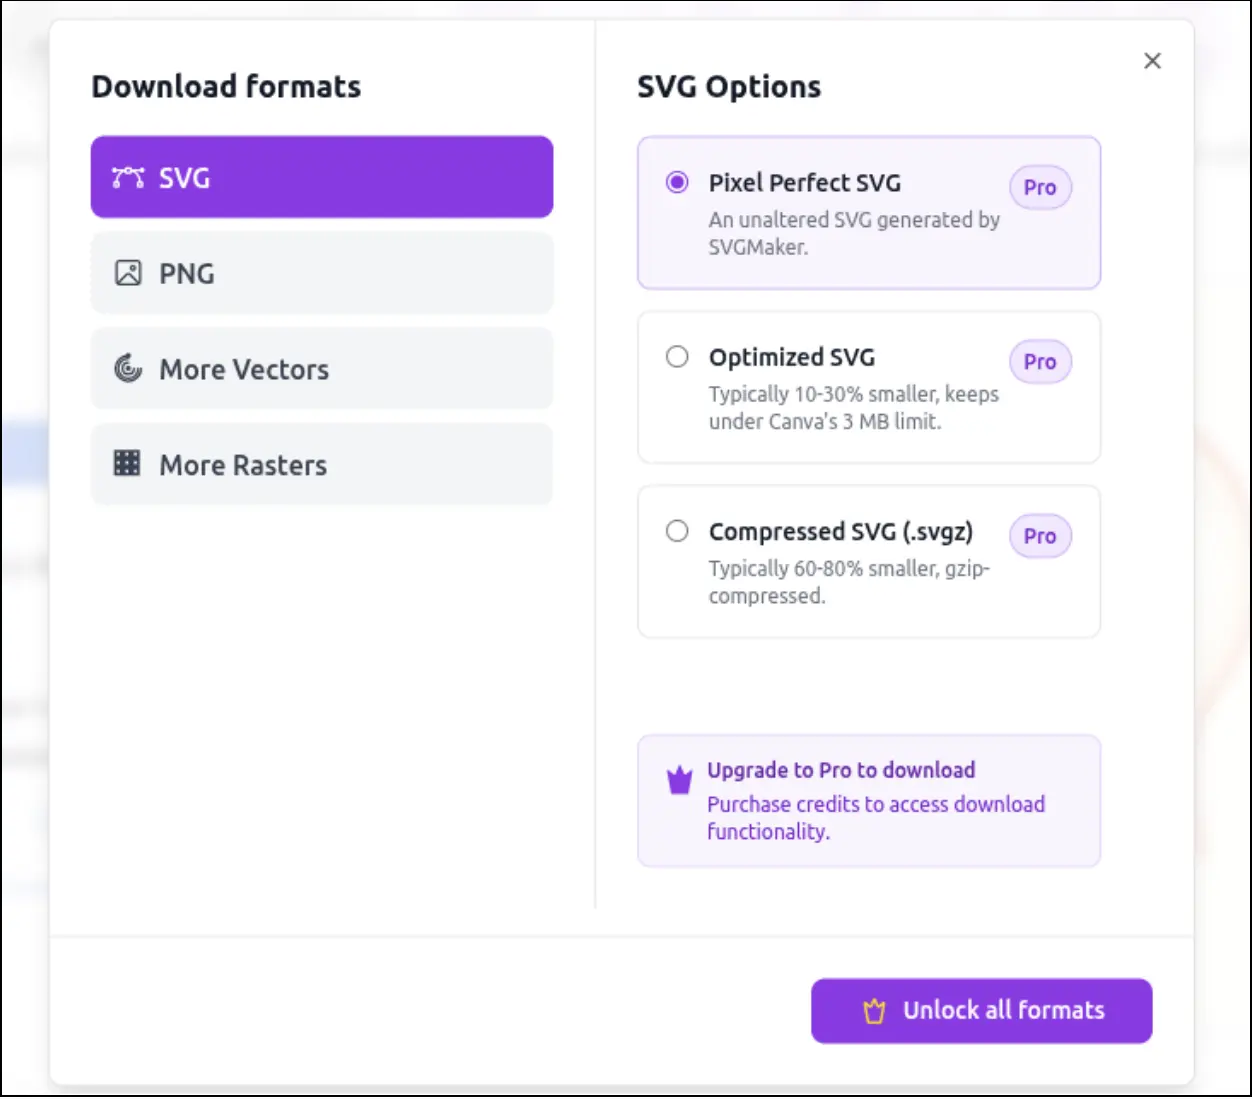Click the PNG image icon
Viewport: 1256px width, 1102px height.
click(127, 271)
